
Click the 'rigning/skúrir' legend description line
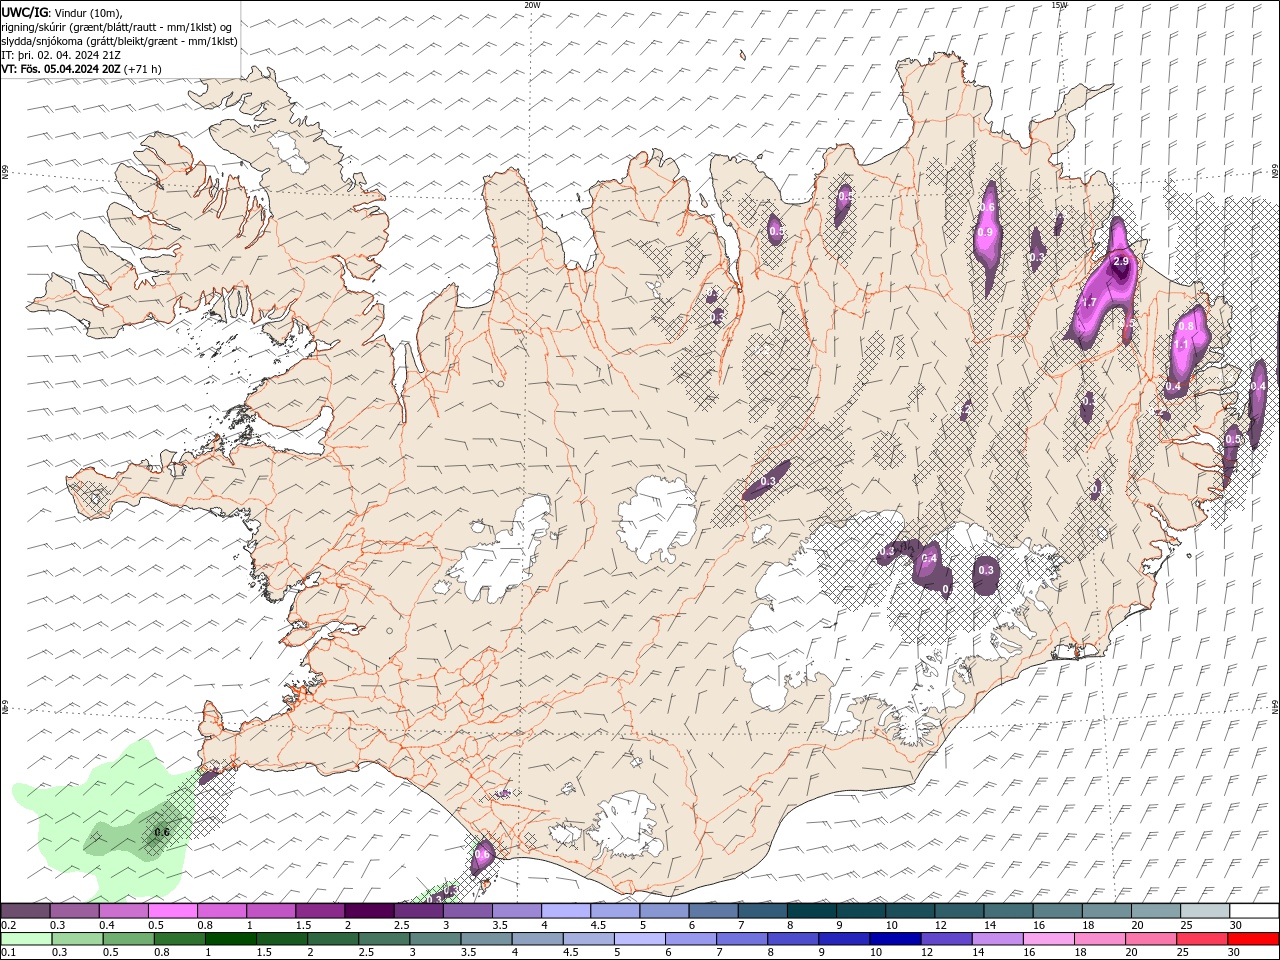point(118,27)
